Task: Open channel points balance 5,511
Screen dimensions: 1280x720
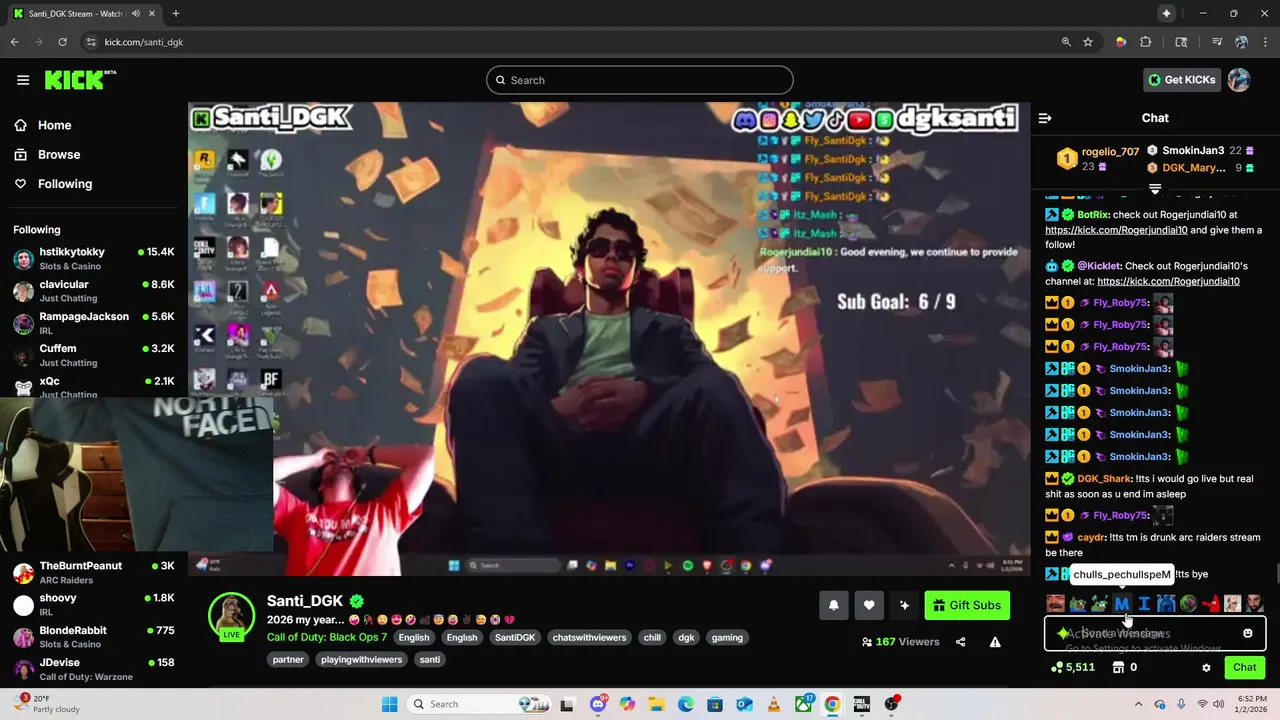Action: (1073, 667)
